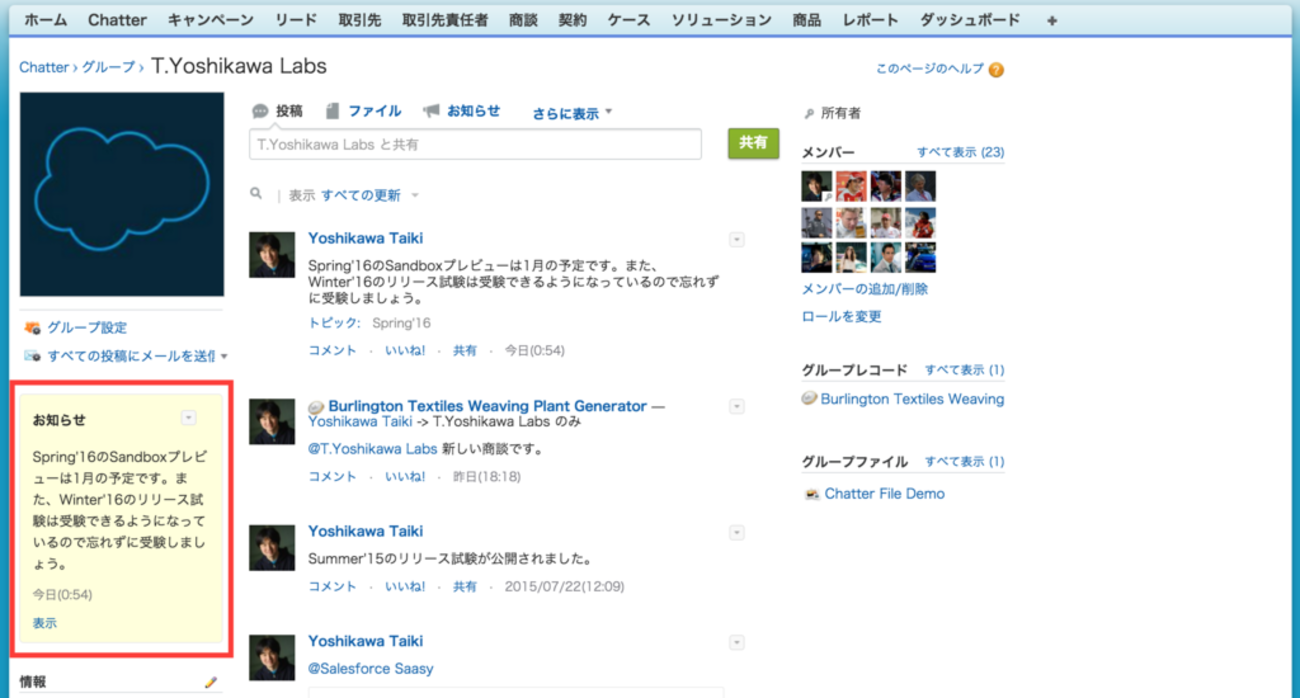The image size is (1300, 698).
Task: Open the キャンペーン menu tab
Action: [210, 20]
